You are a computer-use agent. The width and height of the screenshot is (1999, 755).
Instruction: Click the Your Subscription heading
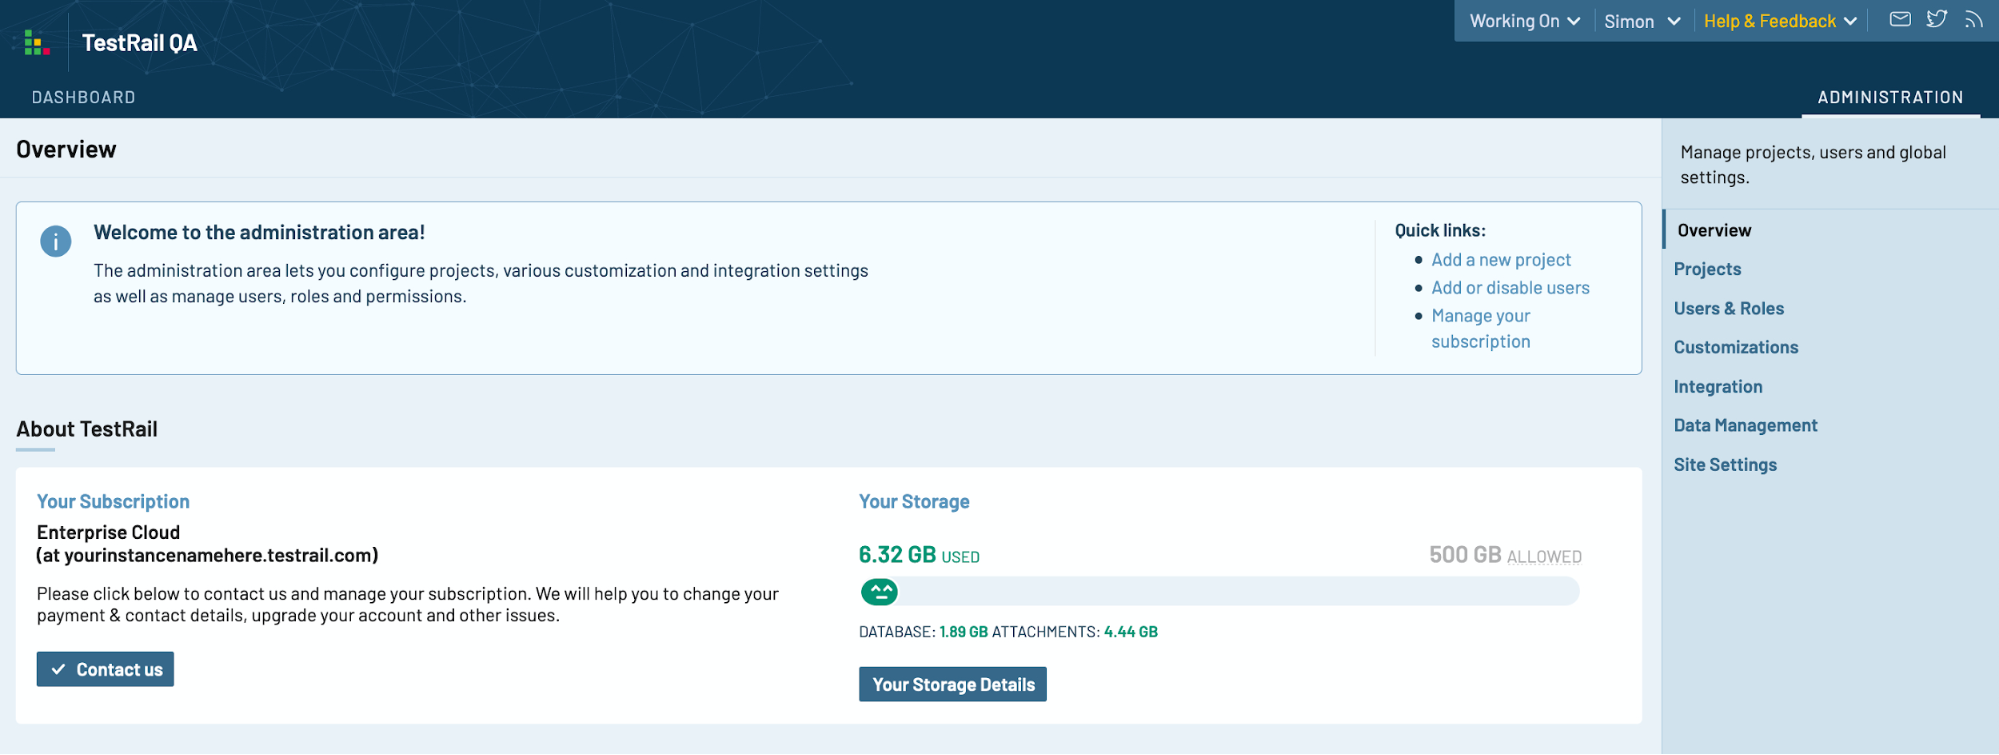113,502
